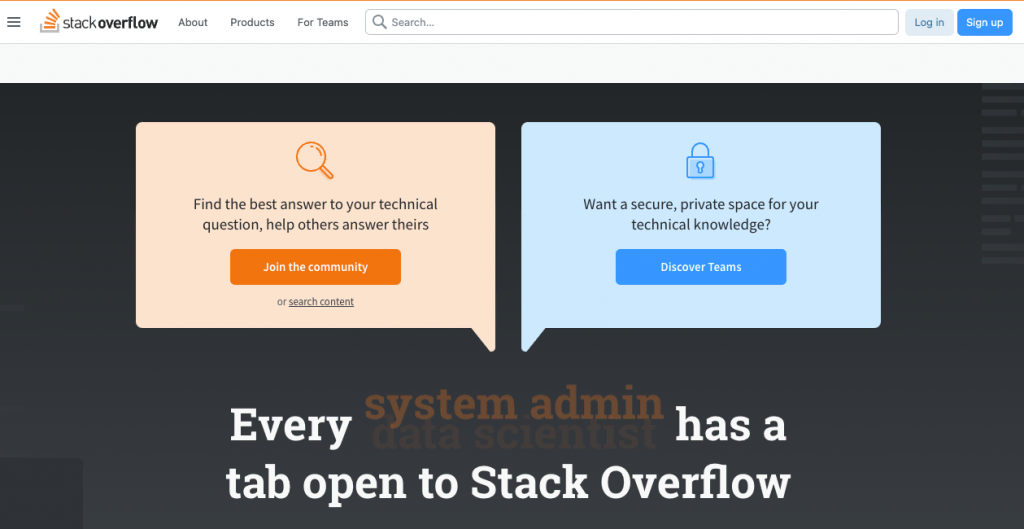This screenshot has width=1024, height=529.
Task: Click the 'Want a secure, private space' text
Action: [x=700, y=214]
